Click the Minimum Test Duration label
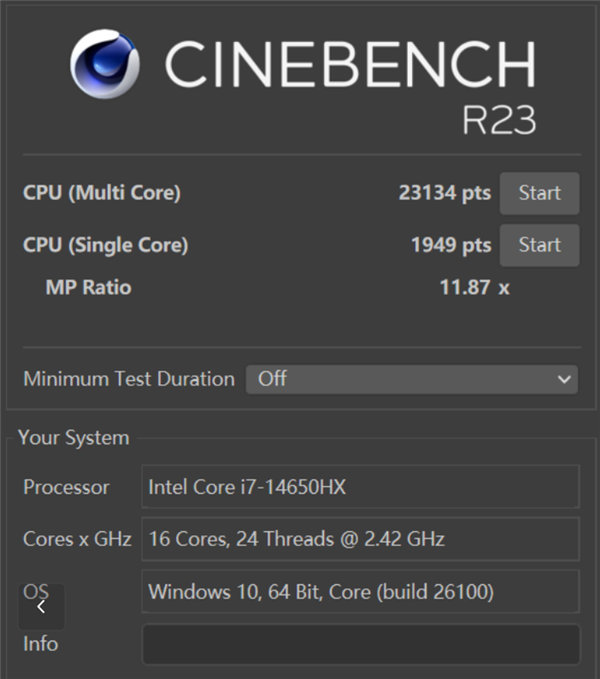This screenshot has height=679, width=600. click(129, 379)
